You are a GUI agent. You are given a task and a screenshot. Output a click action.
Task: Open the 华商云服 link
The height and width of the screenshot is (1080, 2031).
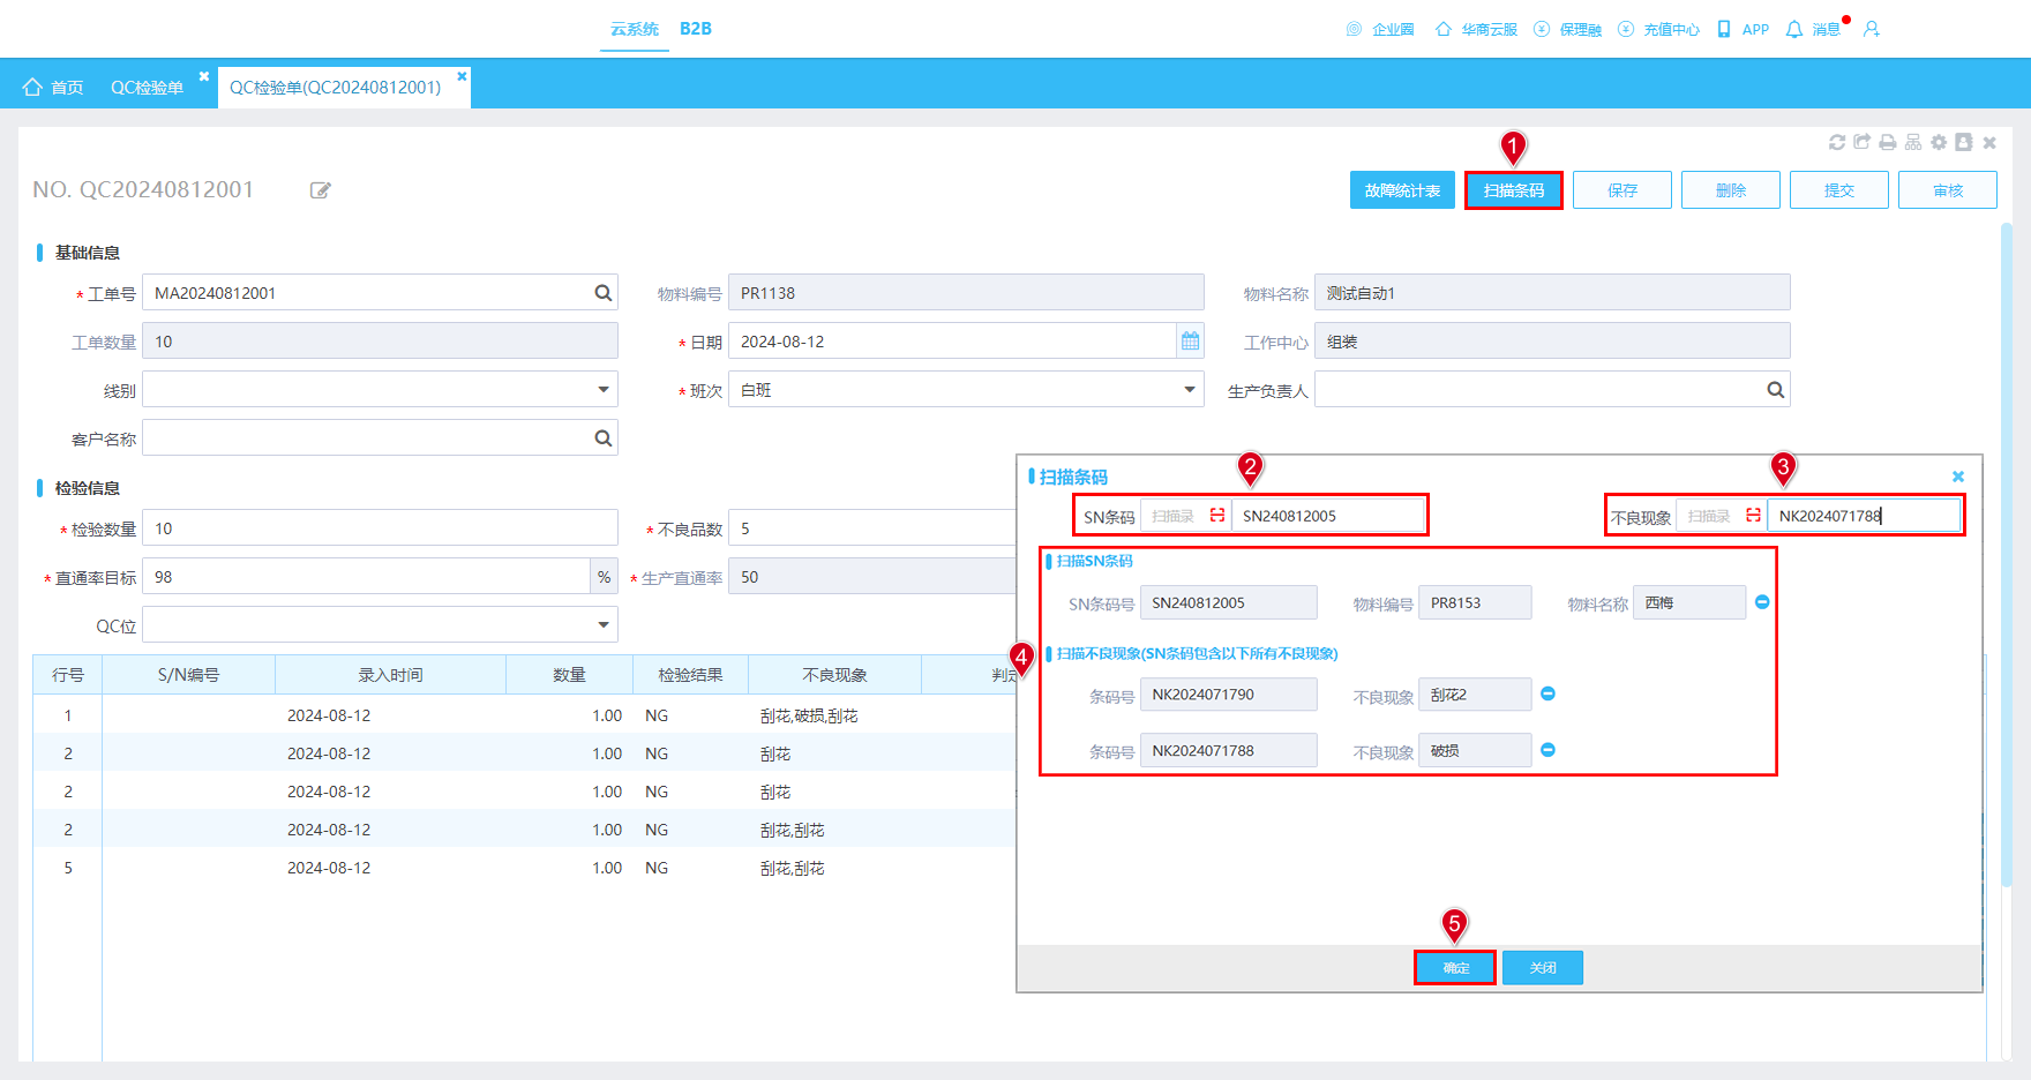[x=1476, y=30]
